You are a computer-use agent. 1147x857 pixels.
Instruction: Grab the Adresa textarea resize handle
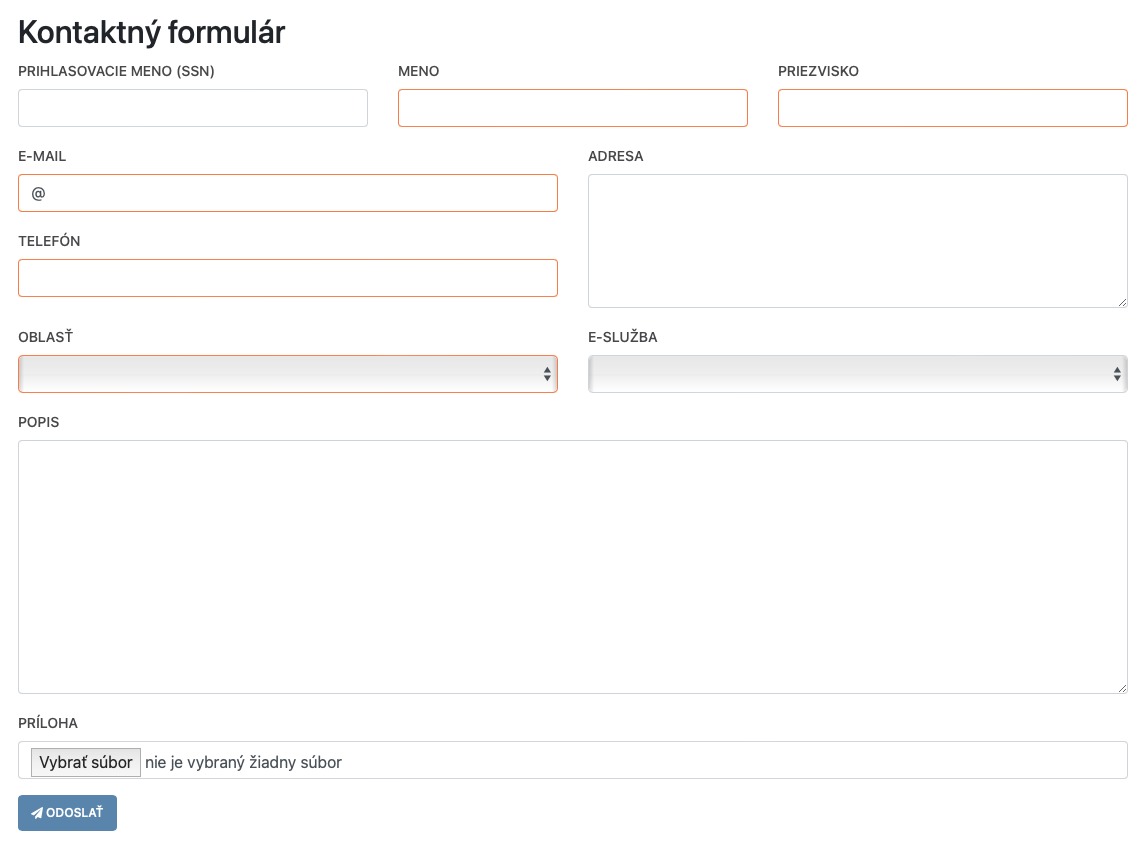point(1122,302)
